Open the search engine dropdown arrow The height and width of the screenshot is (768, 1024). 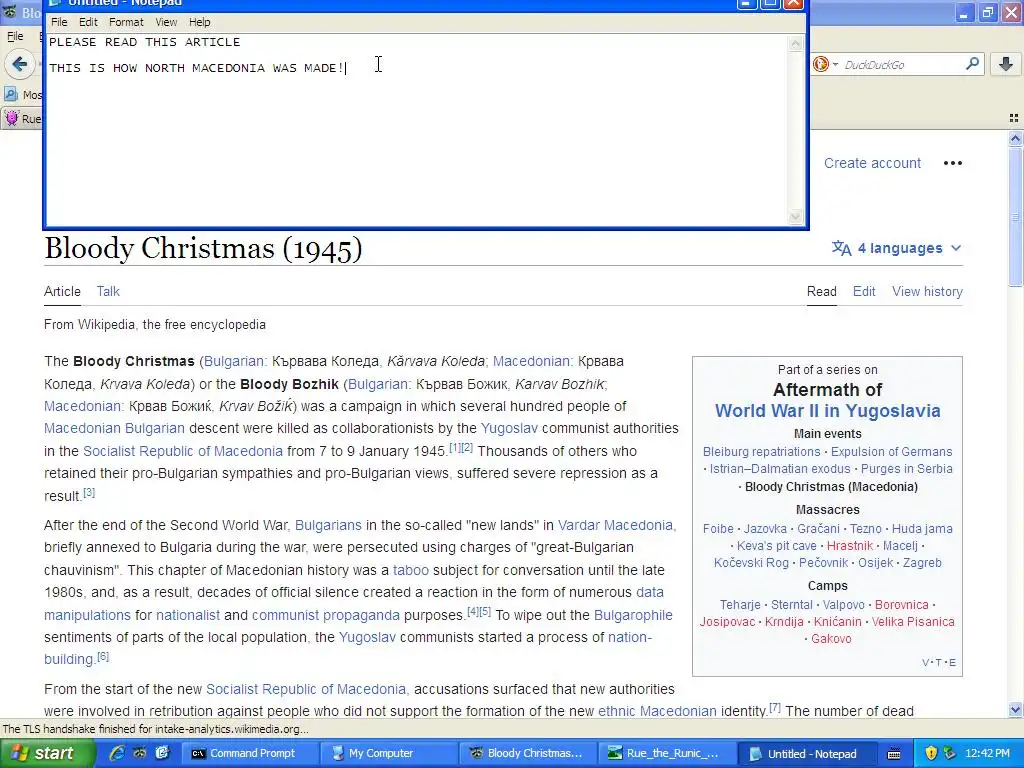point(835,64)
